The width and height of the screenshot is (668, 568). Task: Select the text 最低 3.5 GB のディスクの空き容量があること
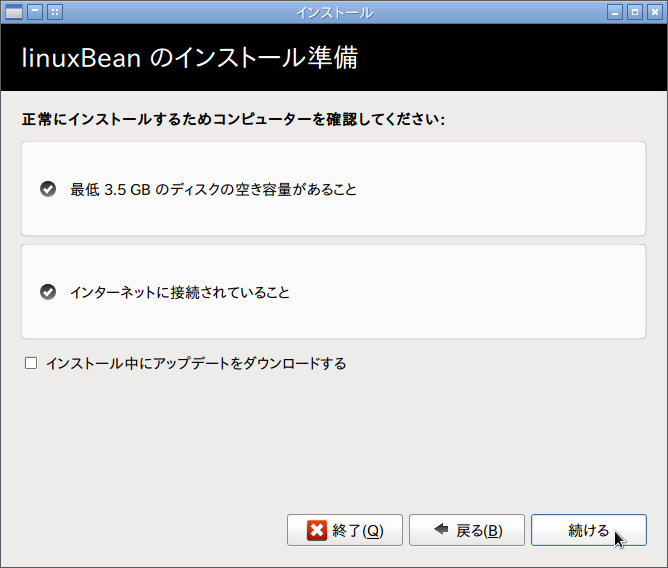point(213,189)
